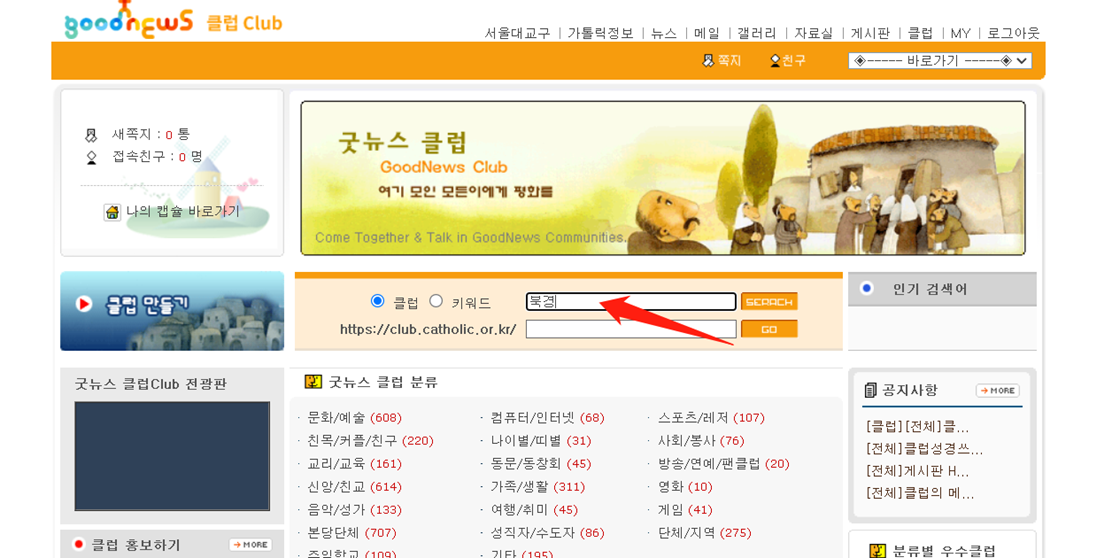Open 문화/예술 (608) category
Viewport: 1112px width, 558px height.
point(354,418)
